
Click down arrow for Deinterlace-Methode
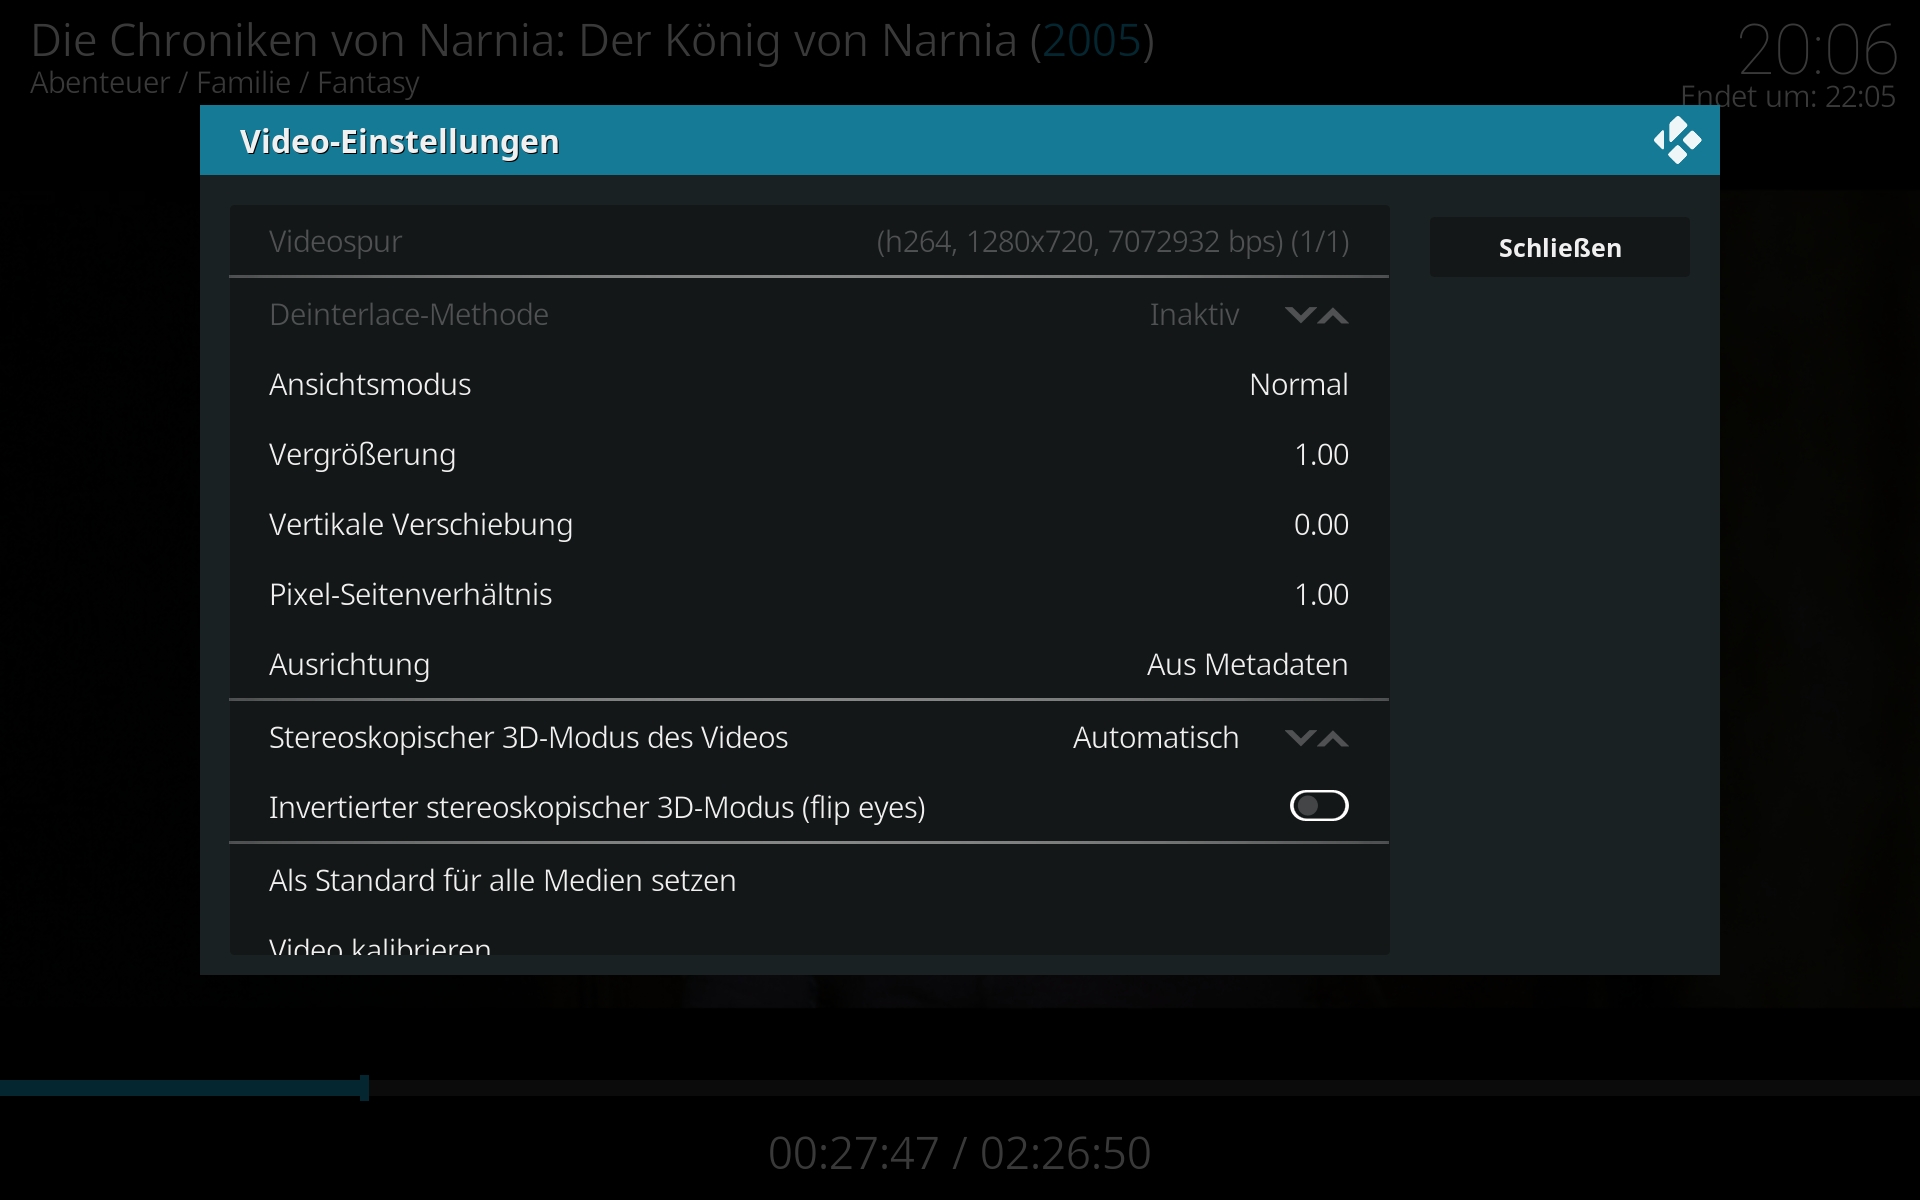coord(1299,315)
